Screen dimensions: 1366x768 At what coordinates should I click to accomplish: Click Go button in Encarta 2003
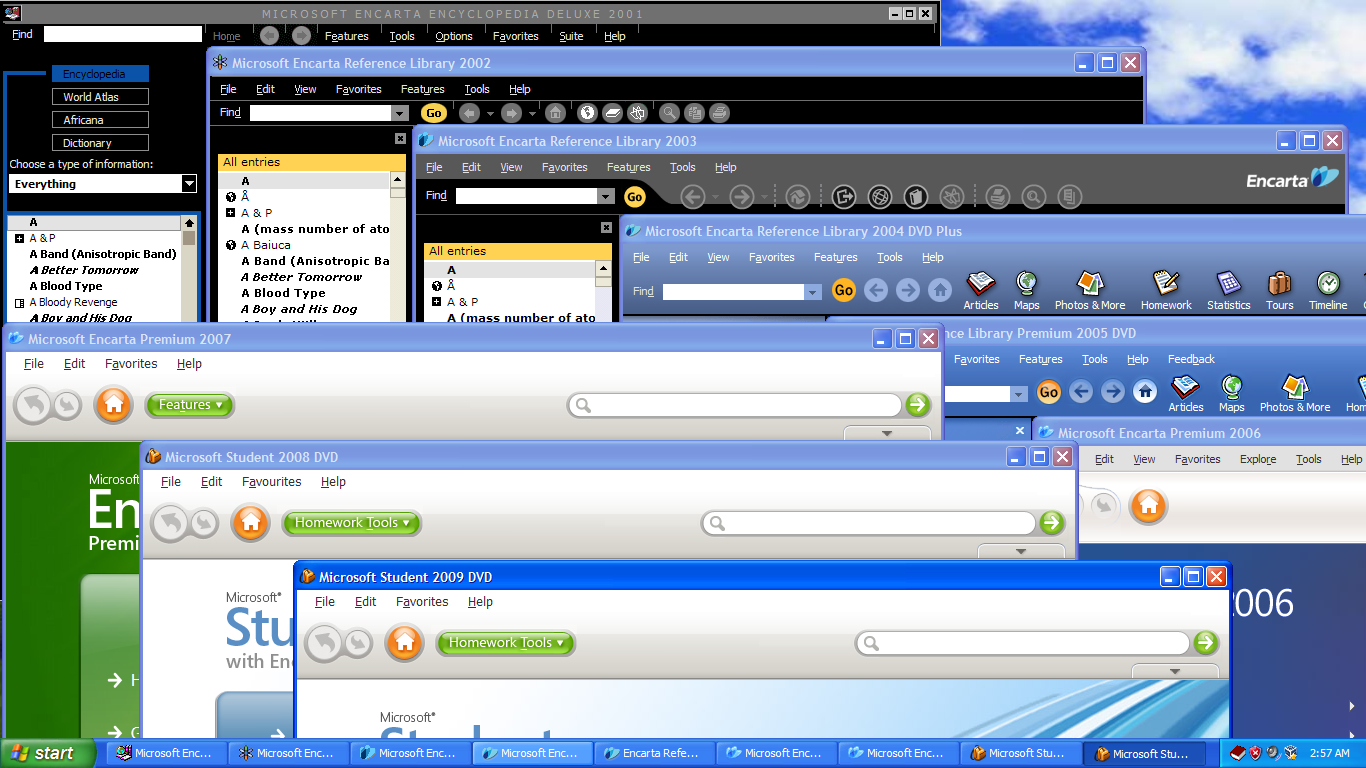[x=635, y=197]
